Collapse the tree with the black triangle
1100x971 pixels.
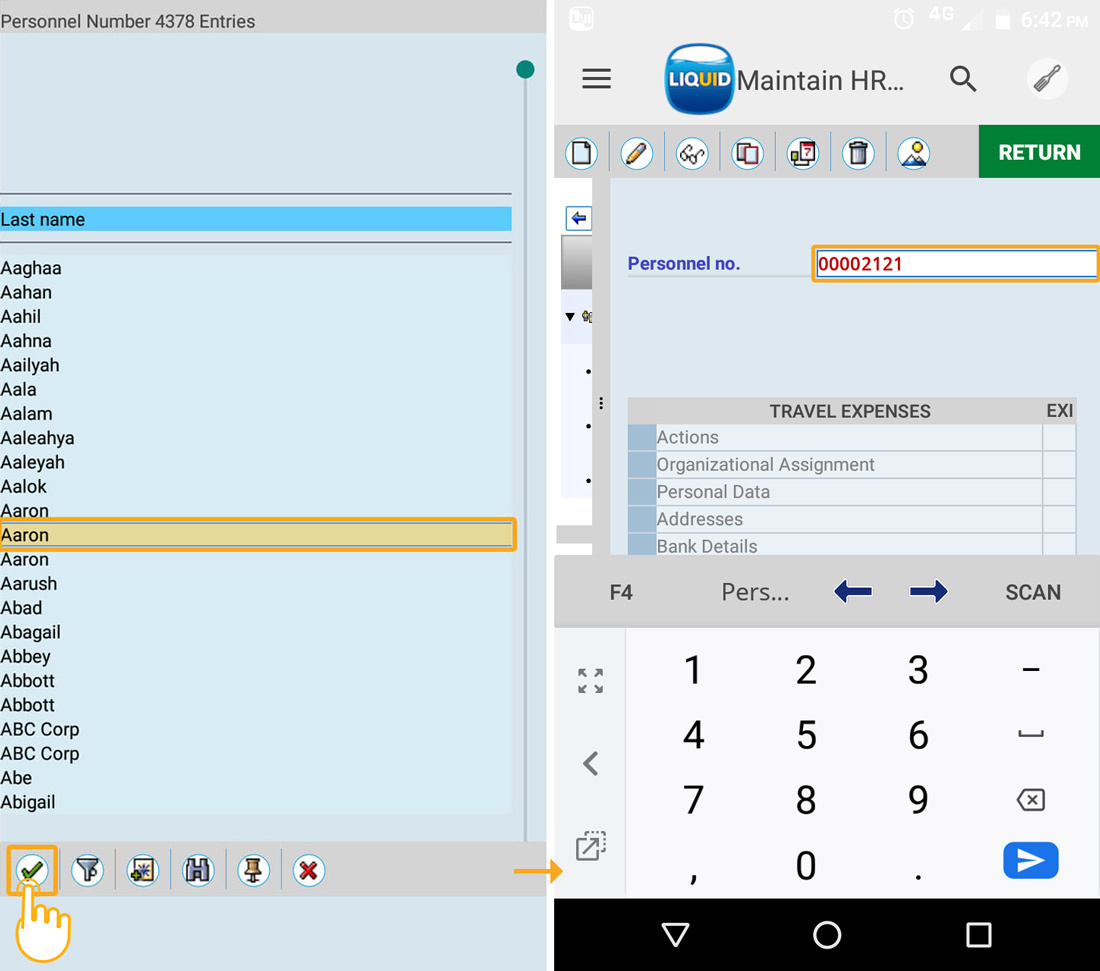[570, 317]
